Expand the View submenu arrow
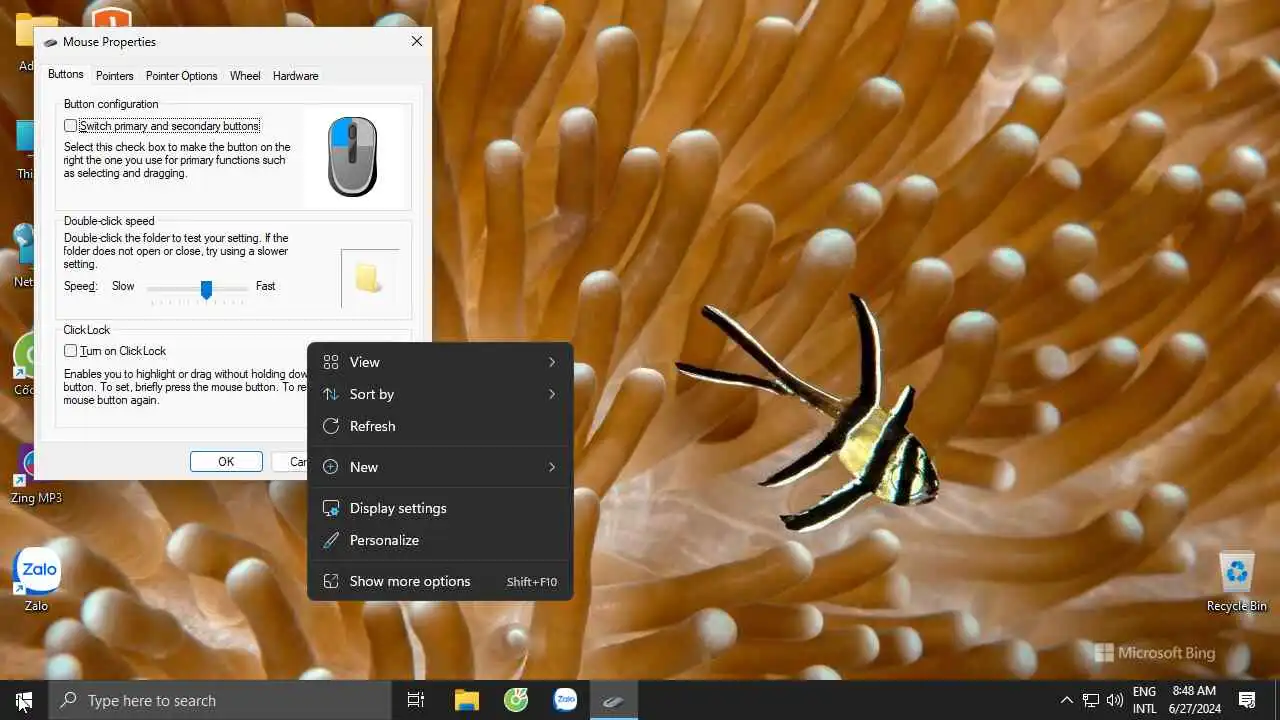Screen dimensions: 1280x720 552,362
